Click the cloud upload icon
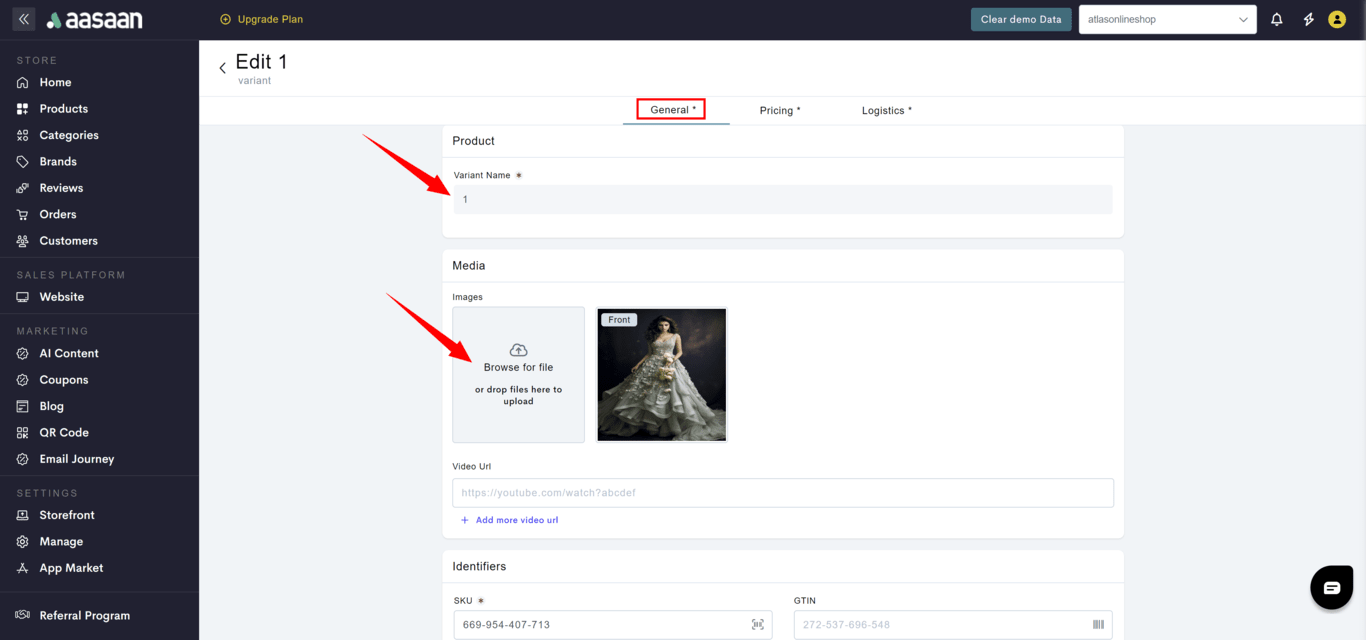This screenshot has width=1366, height=640. pyautogui.click(x=518, y=350)
